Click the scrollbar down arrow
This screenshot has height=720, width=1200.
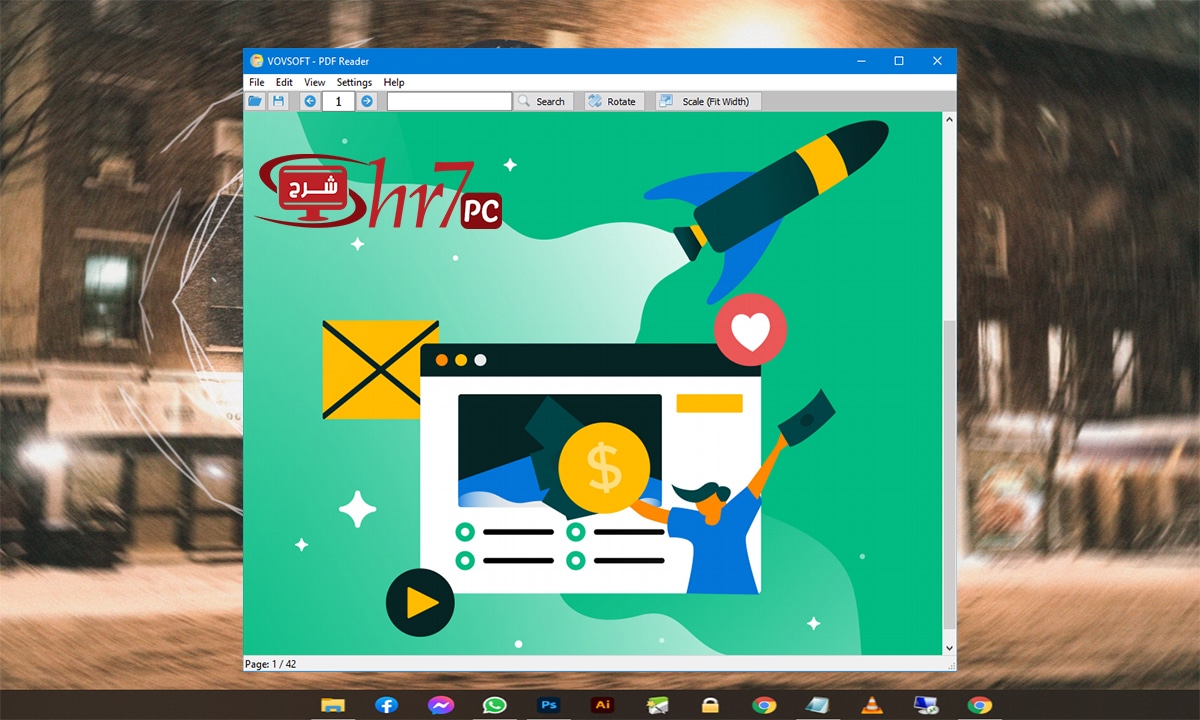948,647
